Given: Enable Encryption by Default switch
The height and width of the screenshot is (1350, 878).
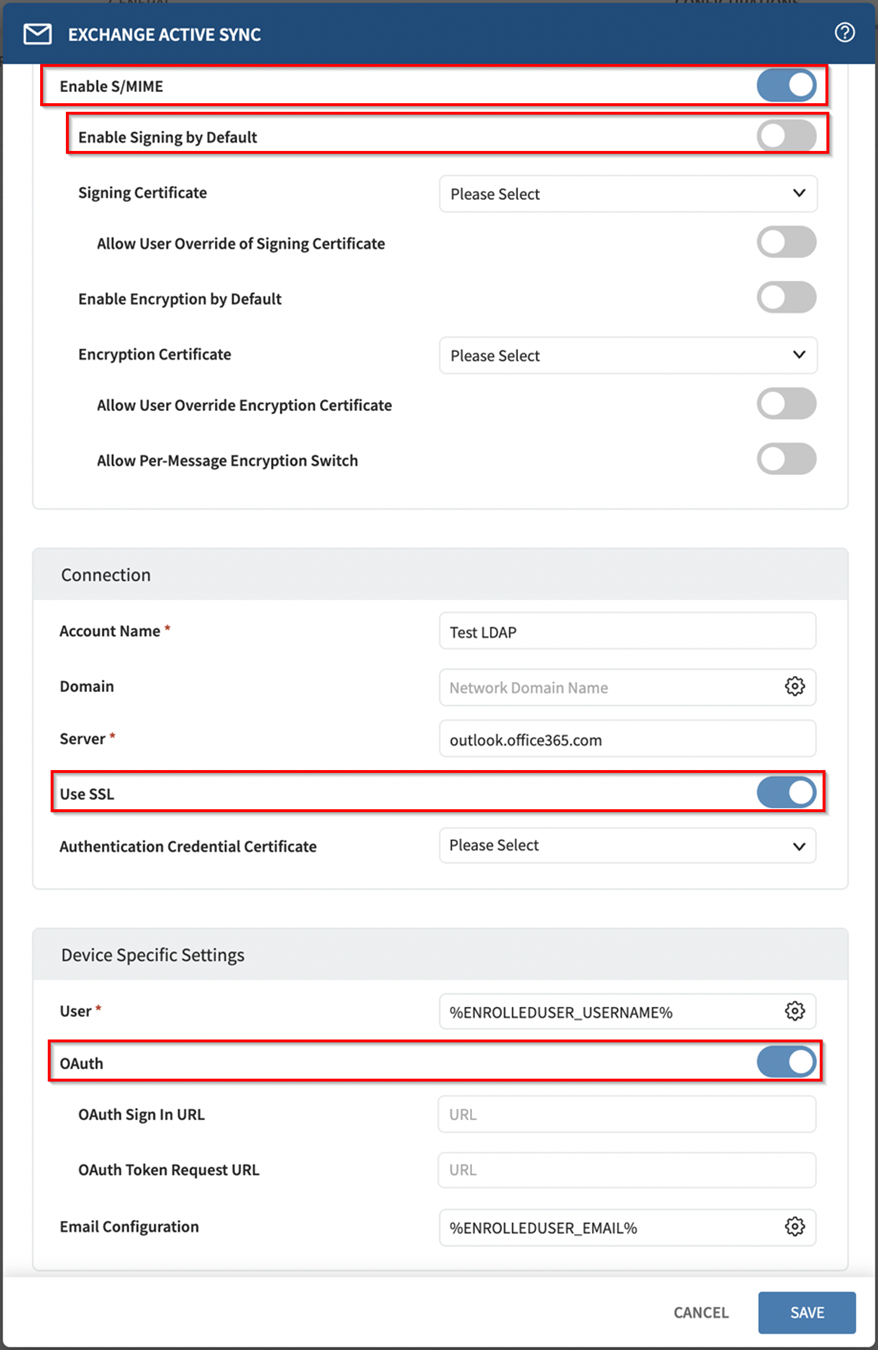Looking at the screenshot, I should (786, 298).
